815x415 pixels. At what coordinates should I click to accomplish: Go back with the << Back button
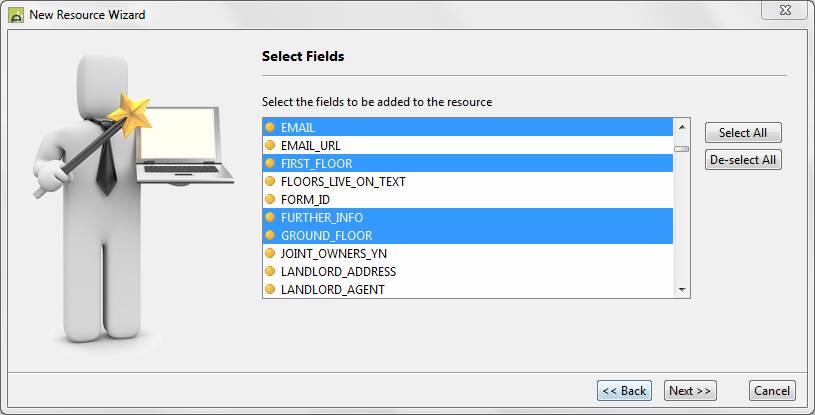pyautogui.click(x=625, y=391)
